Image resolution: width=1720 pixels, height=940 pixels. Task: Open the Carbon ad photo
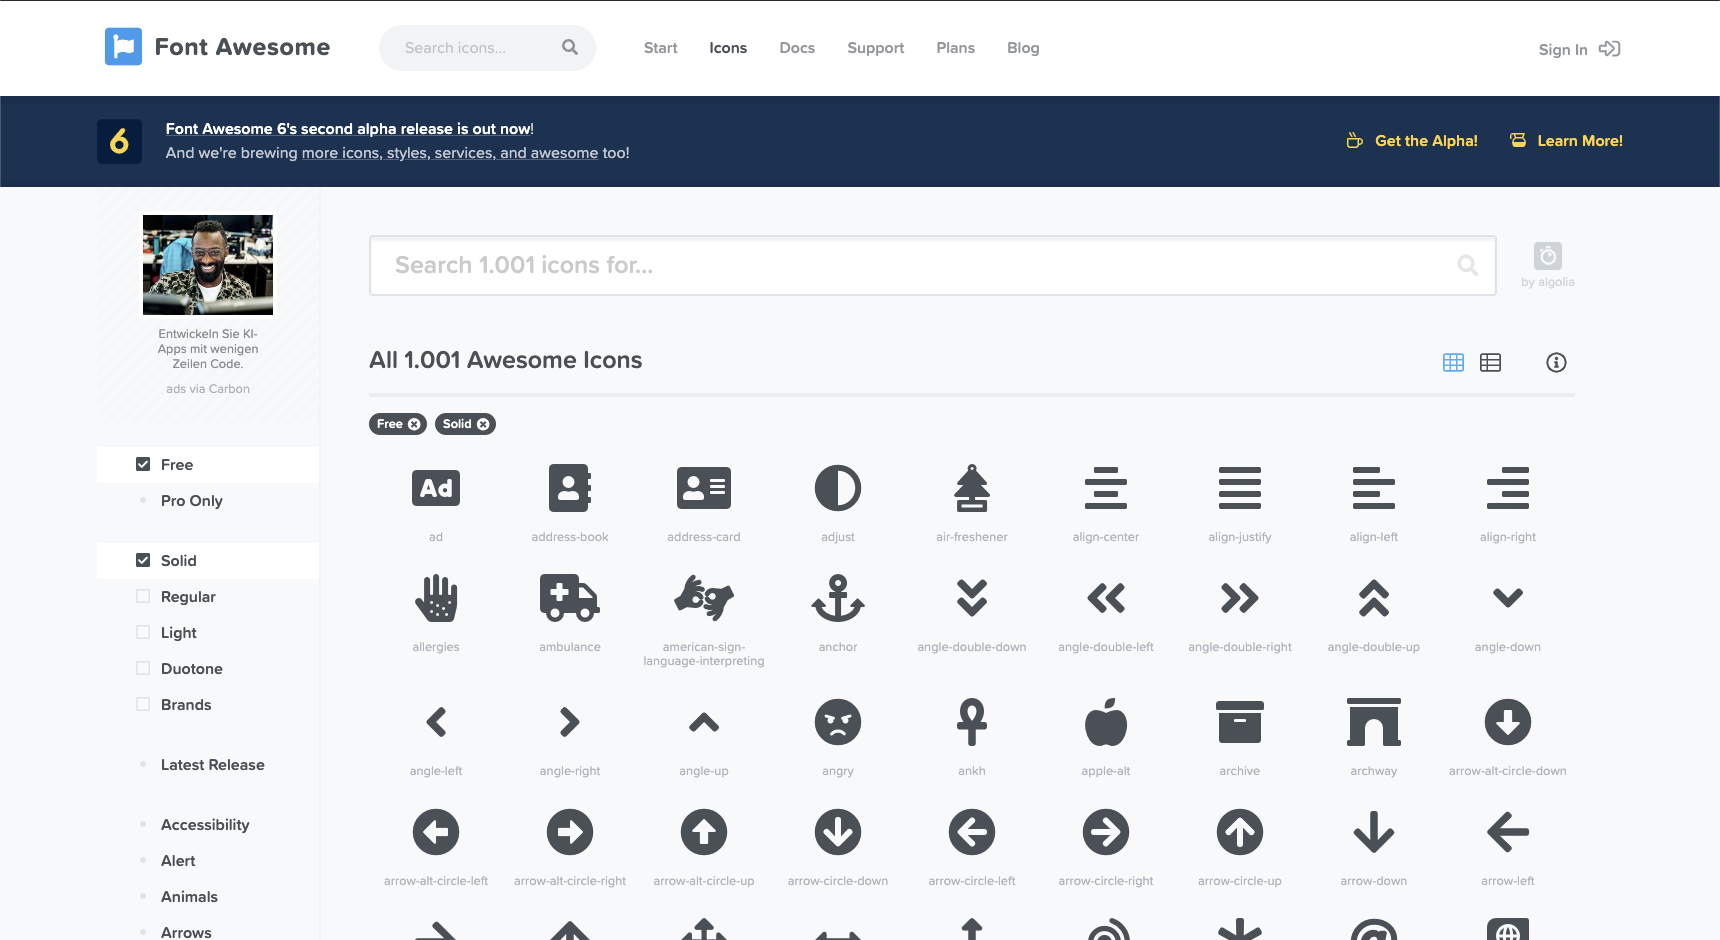[x=208, y=265]
